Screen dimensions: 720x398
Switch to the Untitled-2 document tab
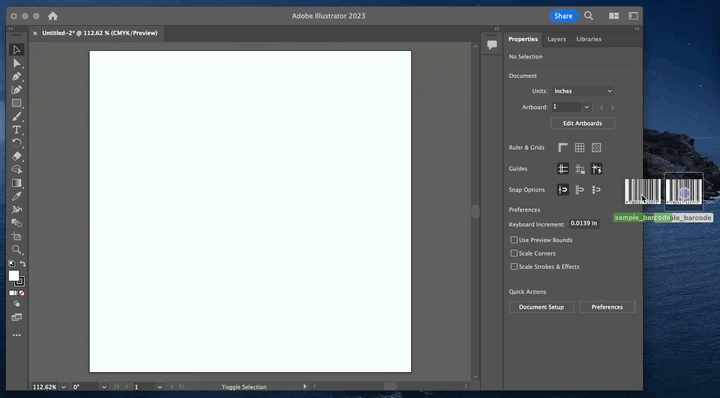pos(100,33)
